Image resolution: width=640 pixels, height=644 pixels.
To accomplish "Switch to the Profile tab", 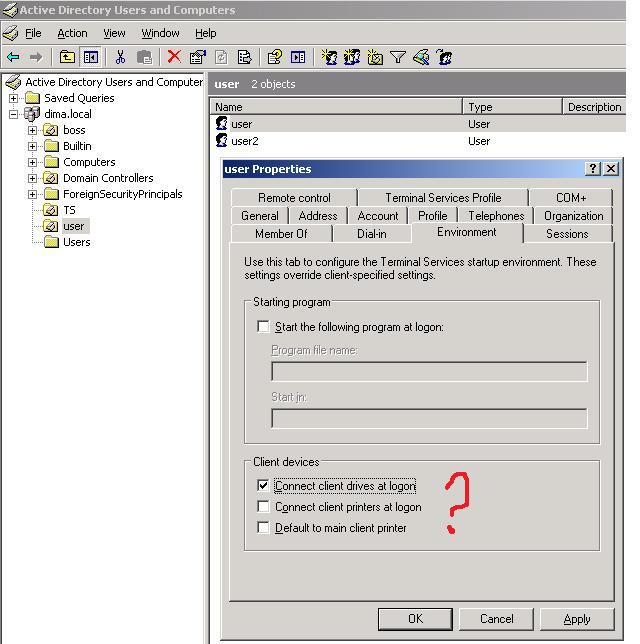I will tap(433, 216).
